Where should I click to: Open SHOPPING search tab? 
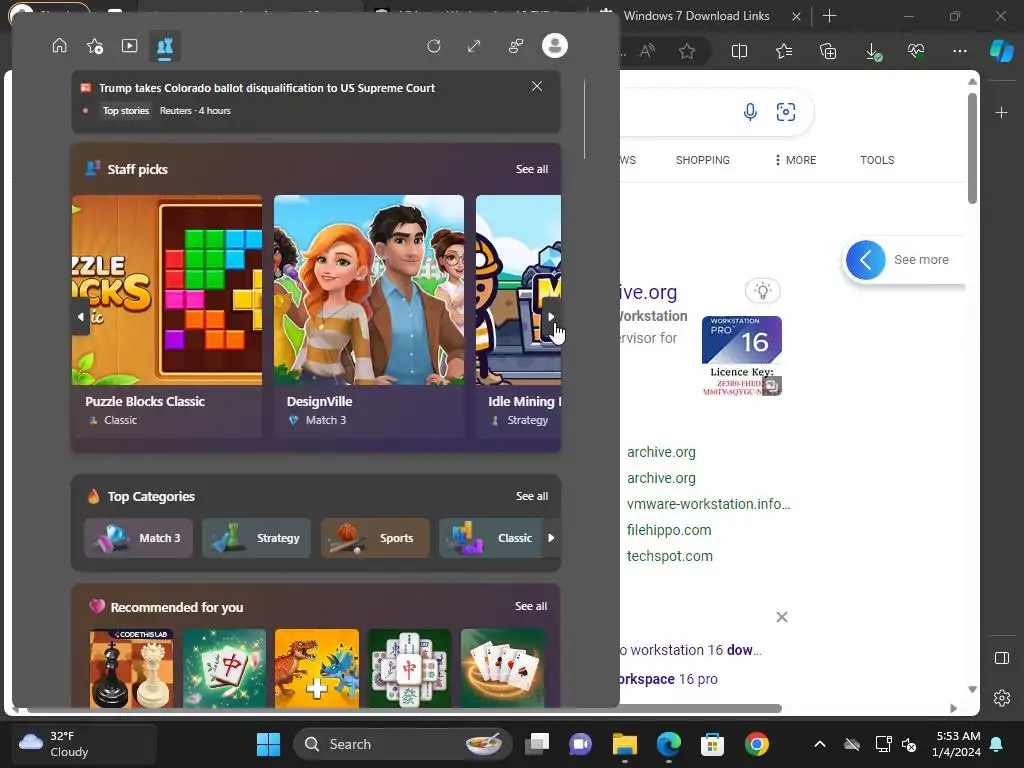click(x=703, y=160)
